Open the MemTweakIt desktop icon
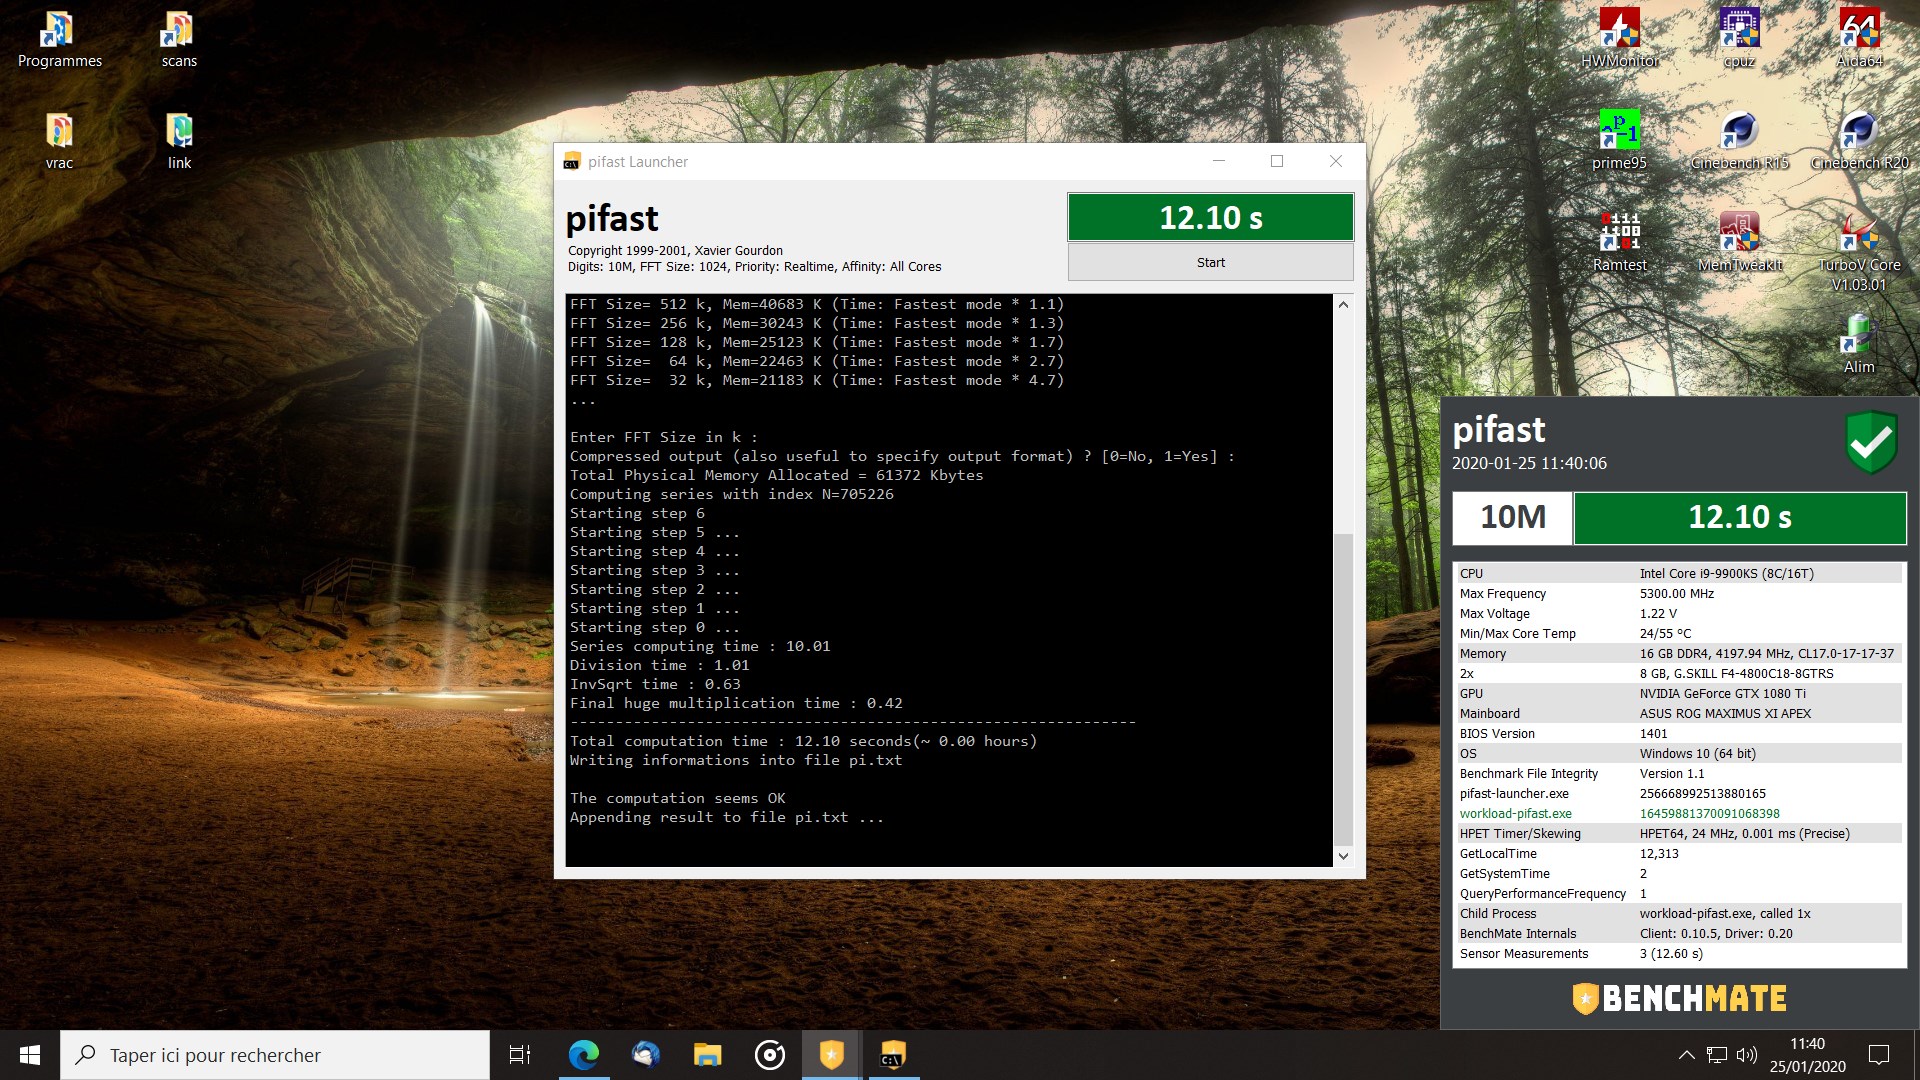 point(1739,242)
